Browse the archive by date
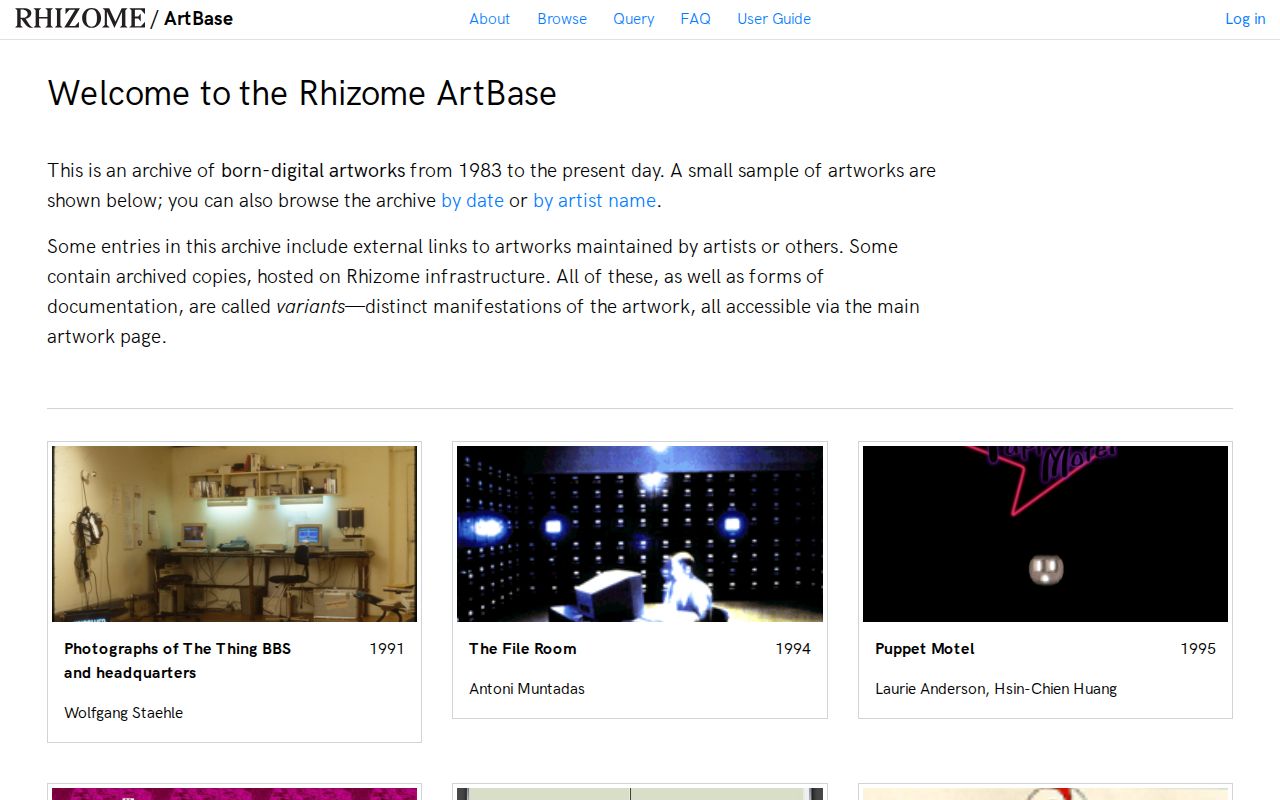The width and height of the screenshot is (1280, 800). pos(472,200)
